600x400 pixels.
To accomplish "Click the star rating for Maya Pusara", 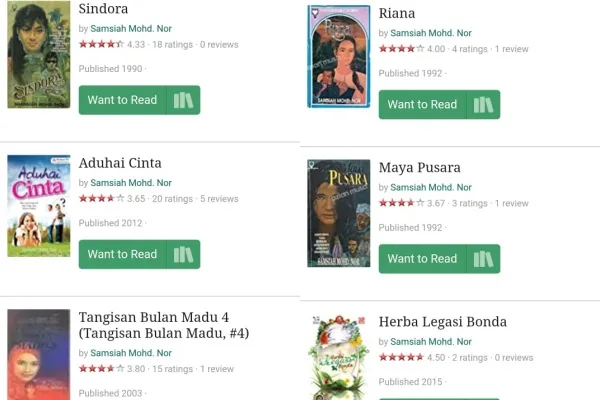I will (401, 203).
